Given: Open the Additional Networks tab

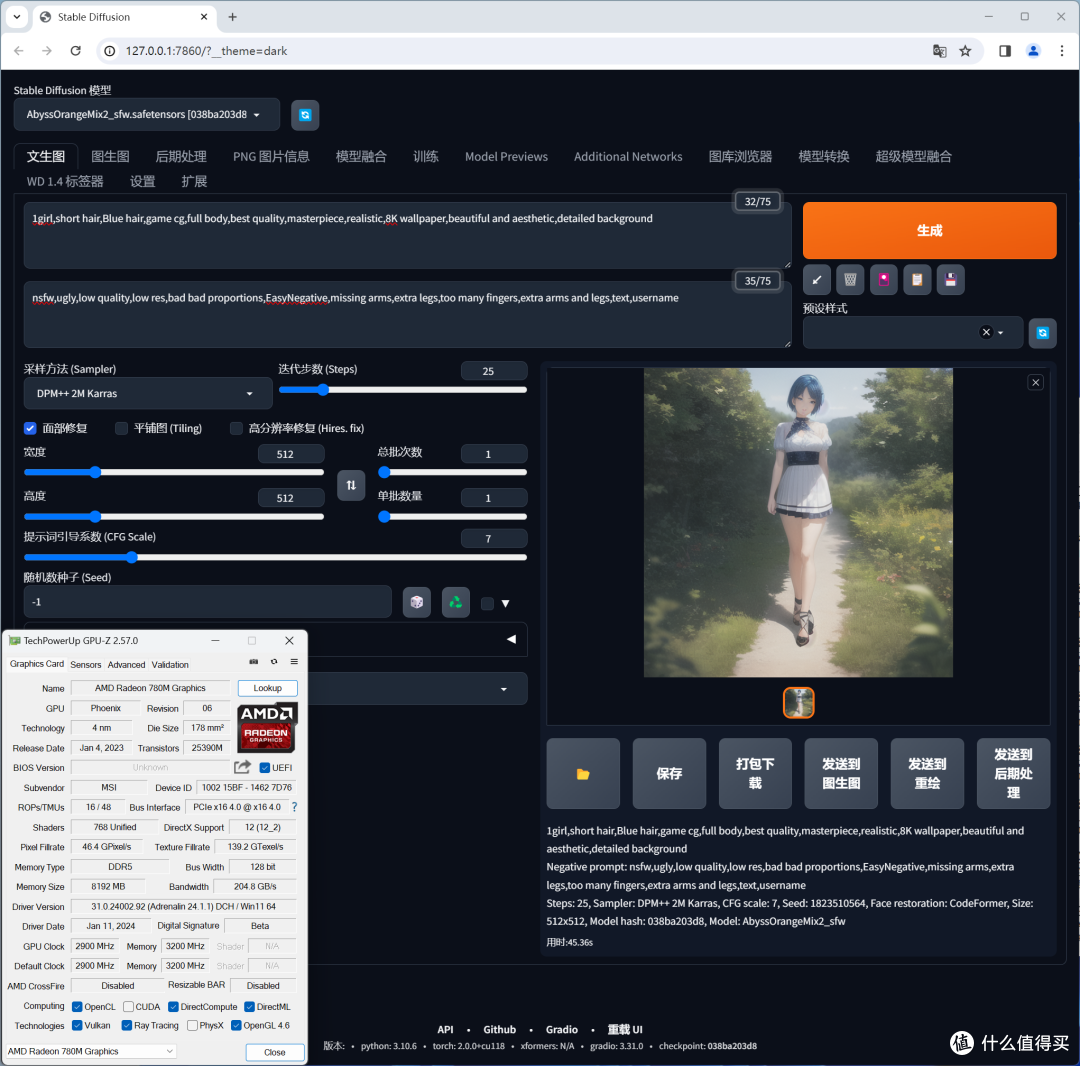Looking at the screenshot, I should coord(628,156).
